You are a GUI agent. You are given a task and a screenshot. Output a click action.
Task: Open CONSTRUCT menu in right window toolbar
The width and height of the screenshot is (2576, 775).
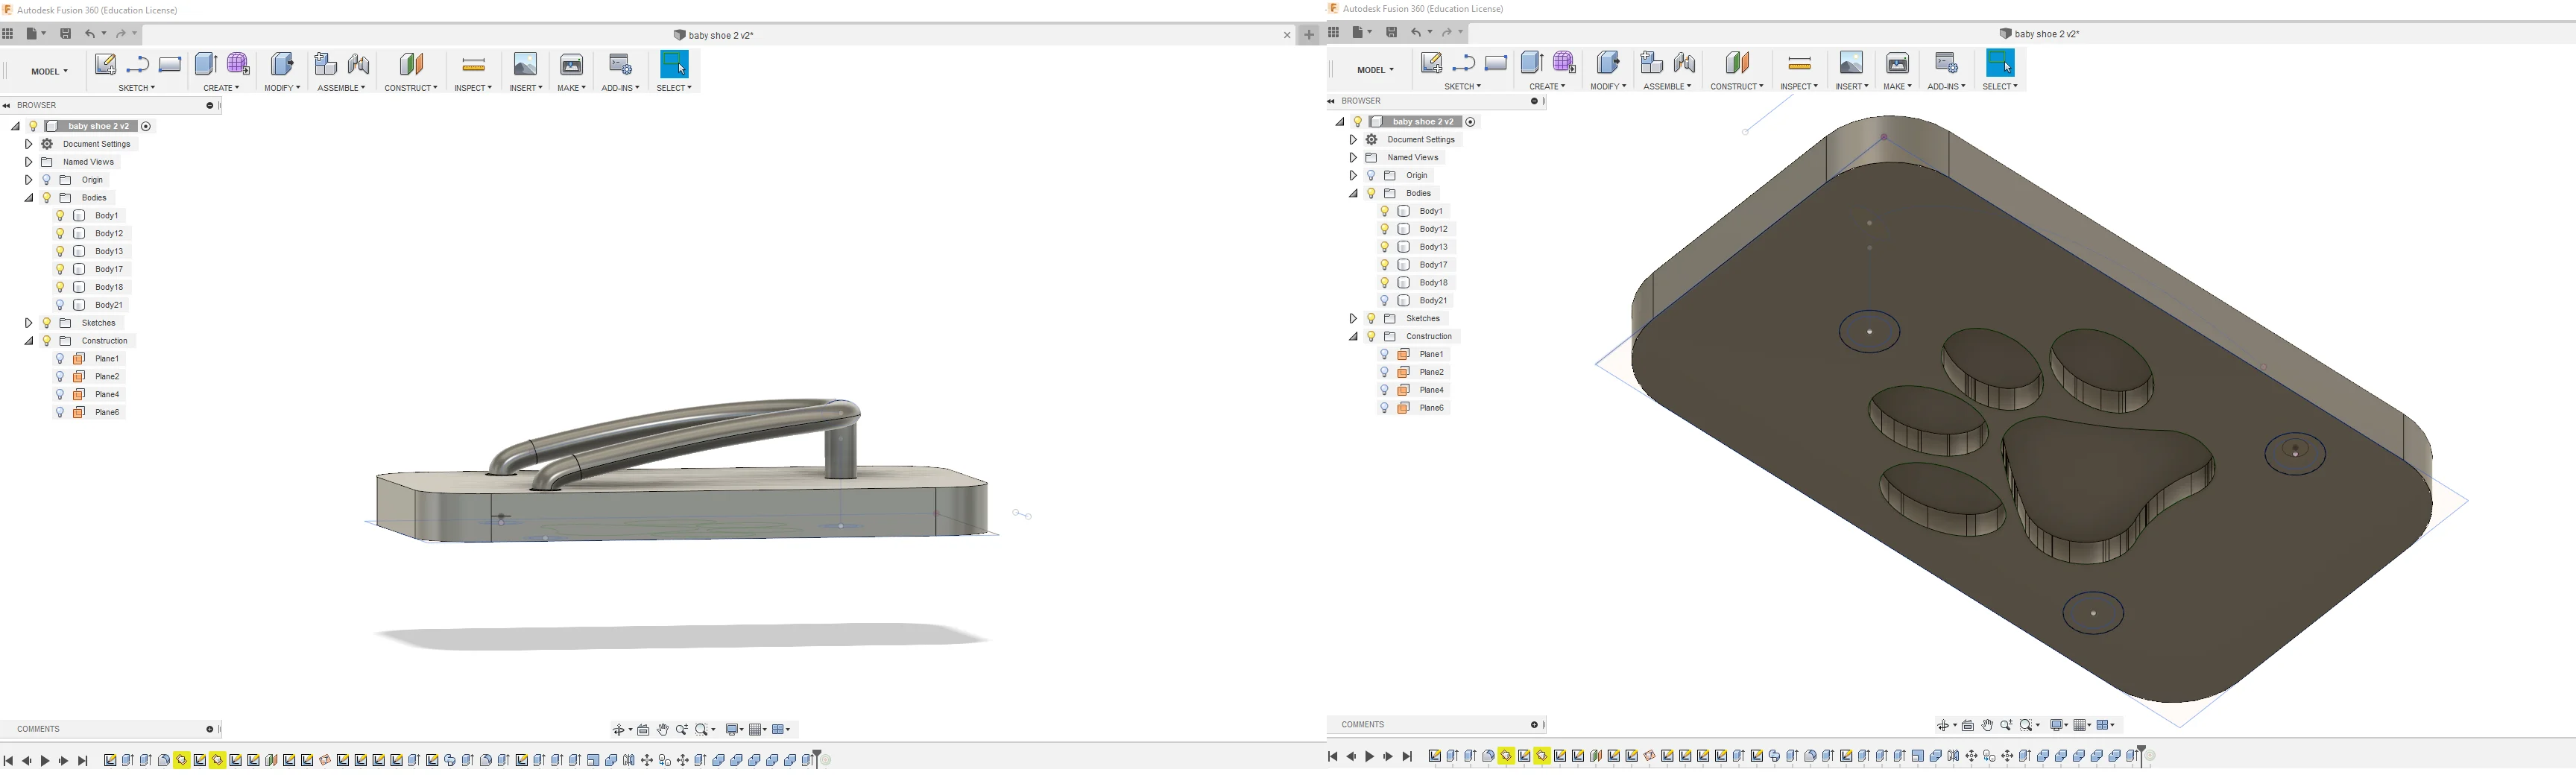pos(1737,86)
